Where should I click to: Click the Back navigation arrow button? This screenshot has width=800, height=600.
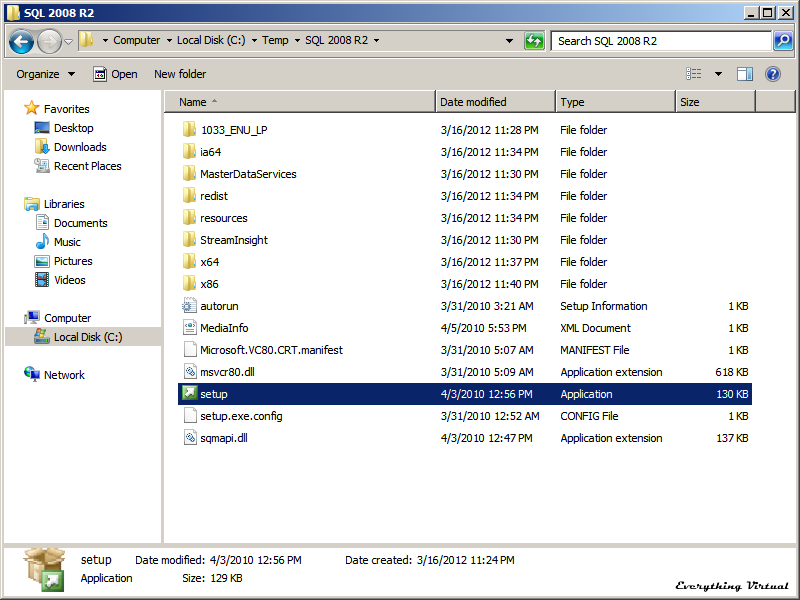click(22, 41)
